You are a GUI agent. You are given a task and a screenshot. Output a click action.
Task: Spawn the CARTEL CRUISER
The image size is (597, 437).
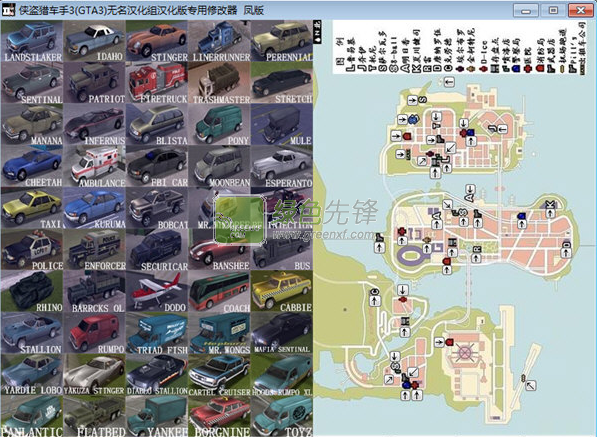219,375
